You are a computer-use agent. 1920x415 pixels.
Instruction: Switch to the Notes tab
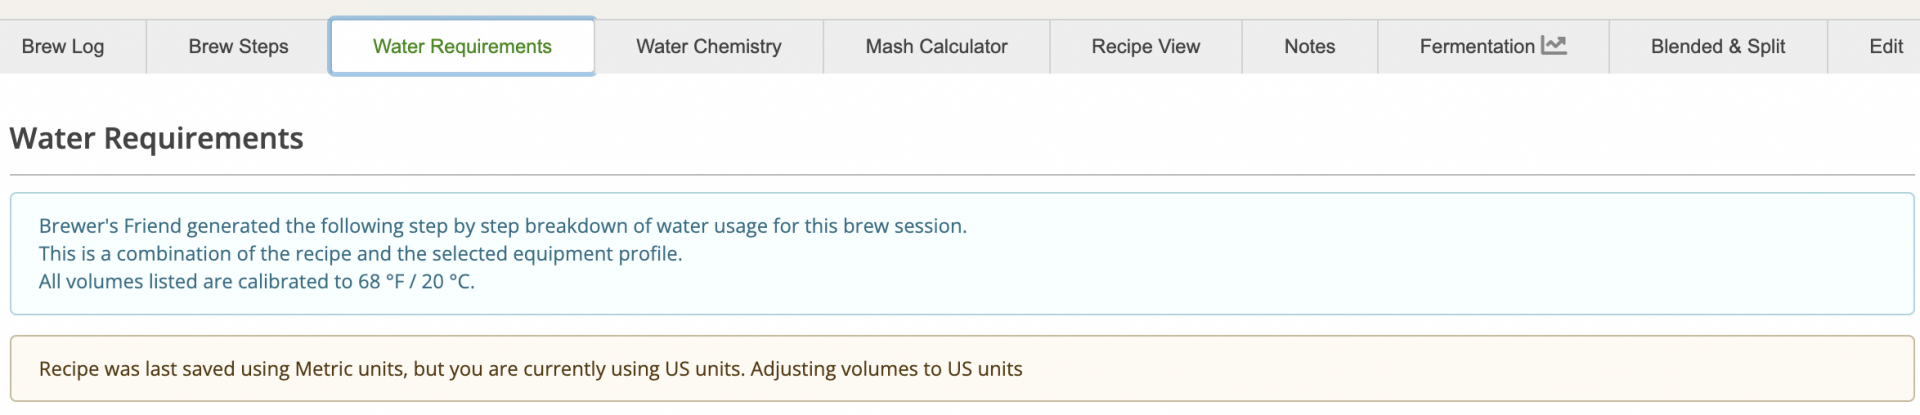click(x=1309, y=47)
